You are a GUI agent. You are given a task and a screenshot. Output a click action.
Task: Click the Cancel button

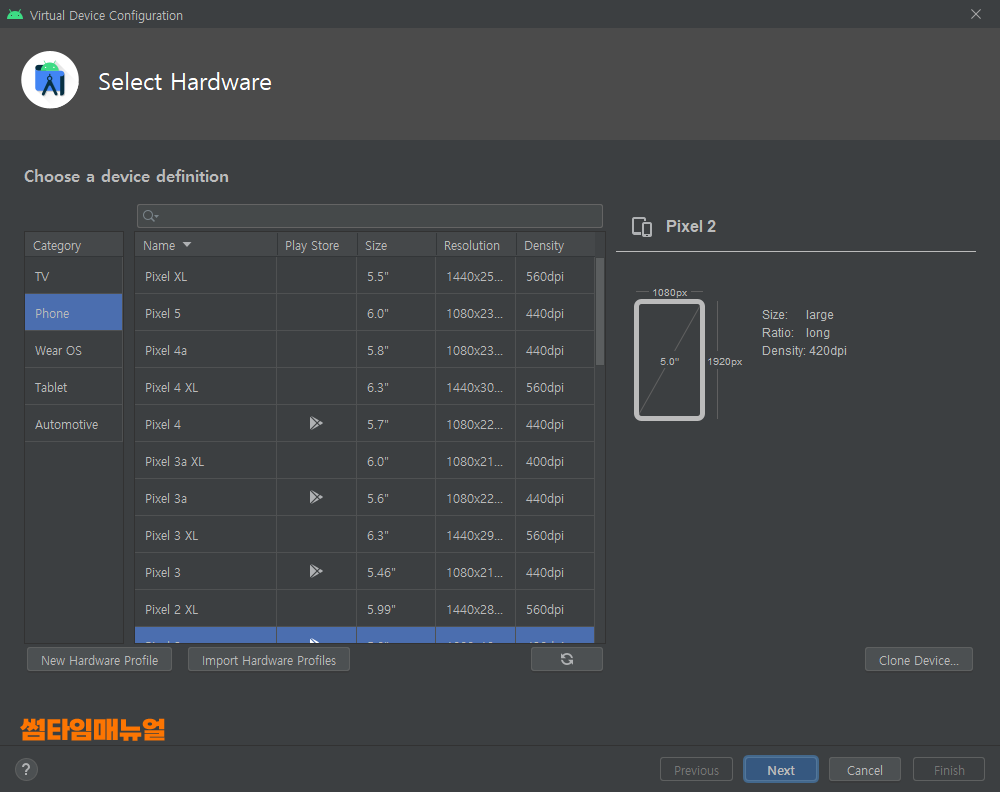[865, 770]
